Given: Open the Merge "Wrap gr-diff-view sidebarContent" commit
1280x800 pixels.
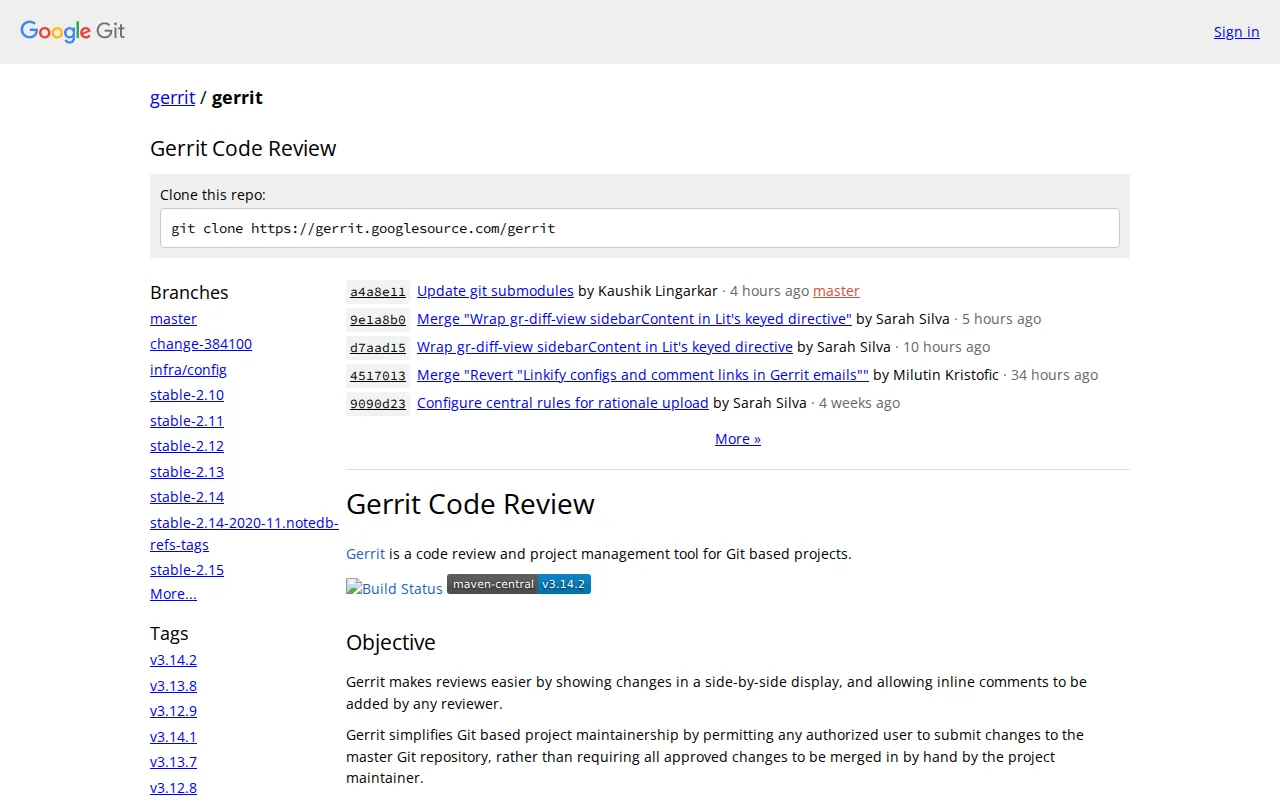Looking at the screenshot, I should pos(634,318).
